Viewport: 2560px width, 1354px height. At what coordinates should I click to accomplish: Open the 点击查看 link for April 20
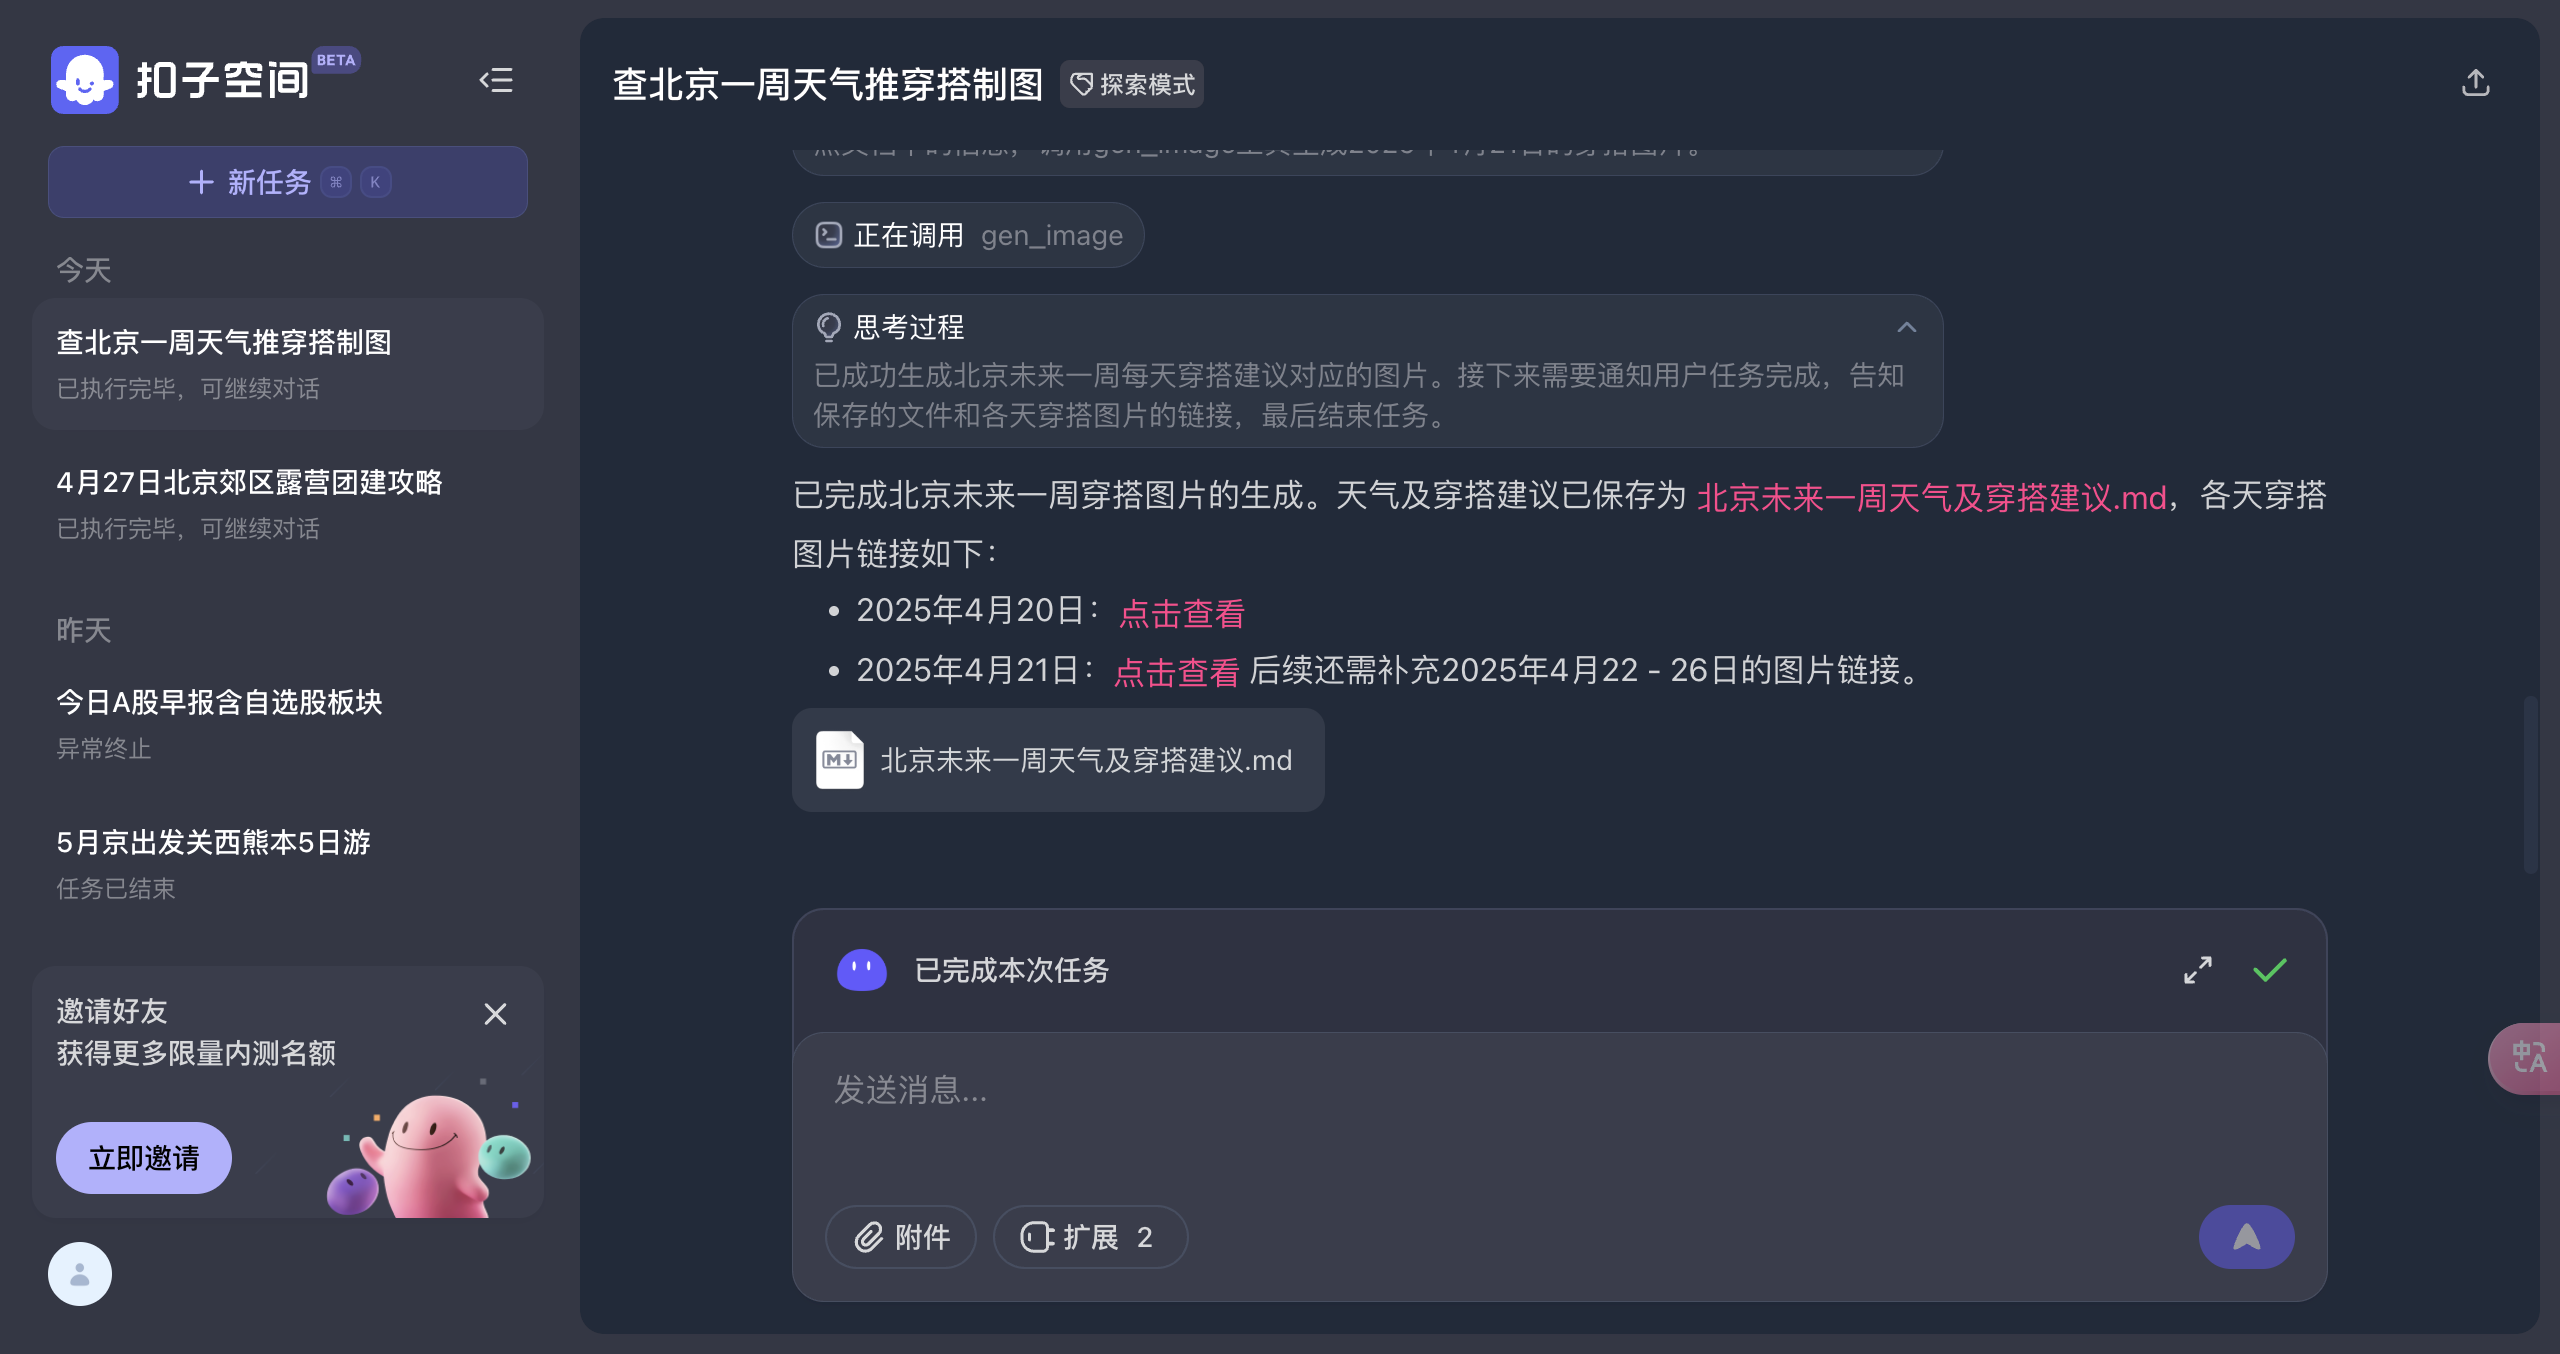point(1181,613)
